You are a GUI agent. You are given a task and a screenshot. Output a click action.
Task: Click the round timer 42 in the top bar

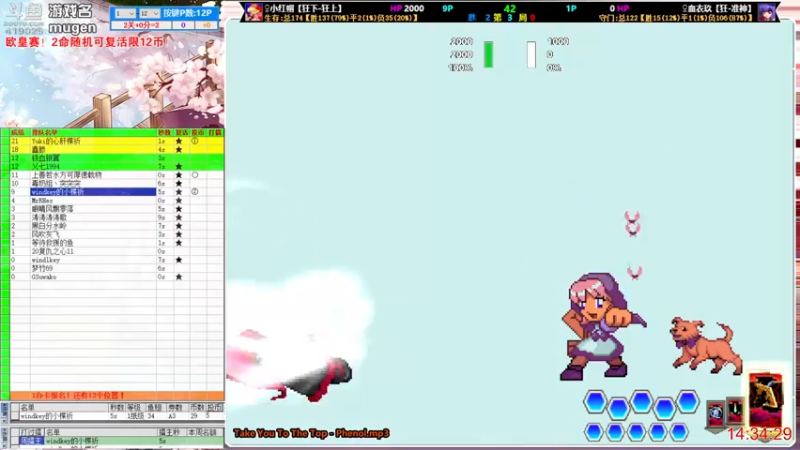click(x=509, y=8)
